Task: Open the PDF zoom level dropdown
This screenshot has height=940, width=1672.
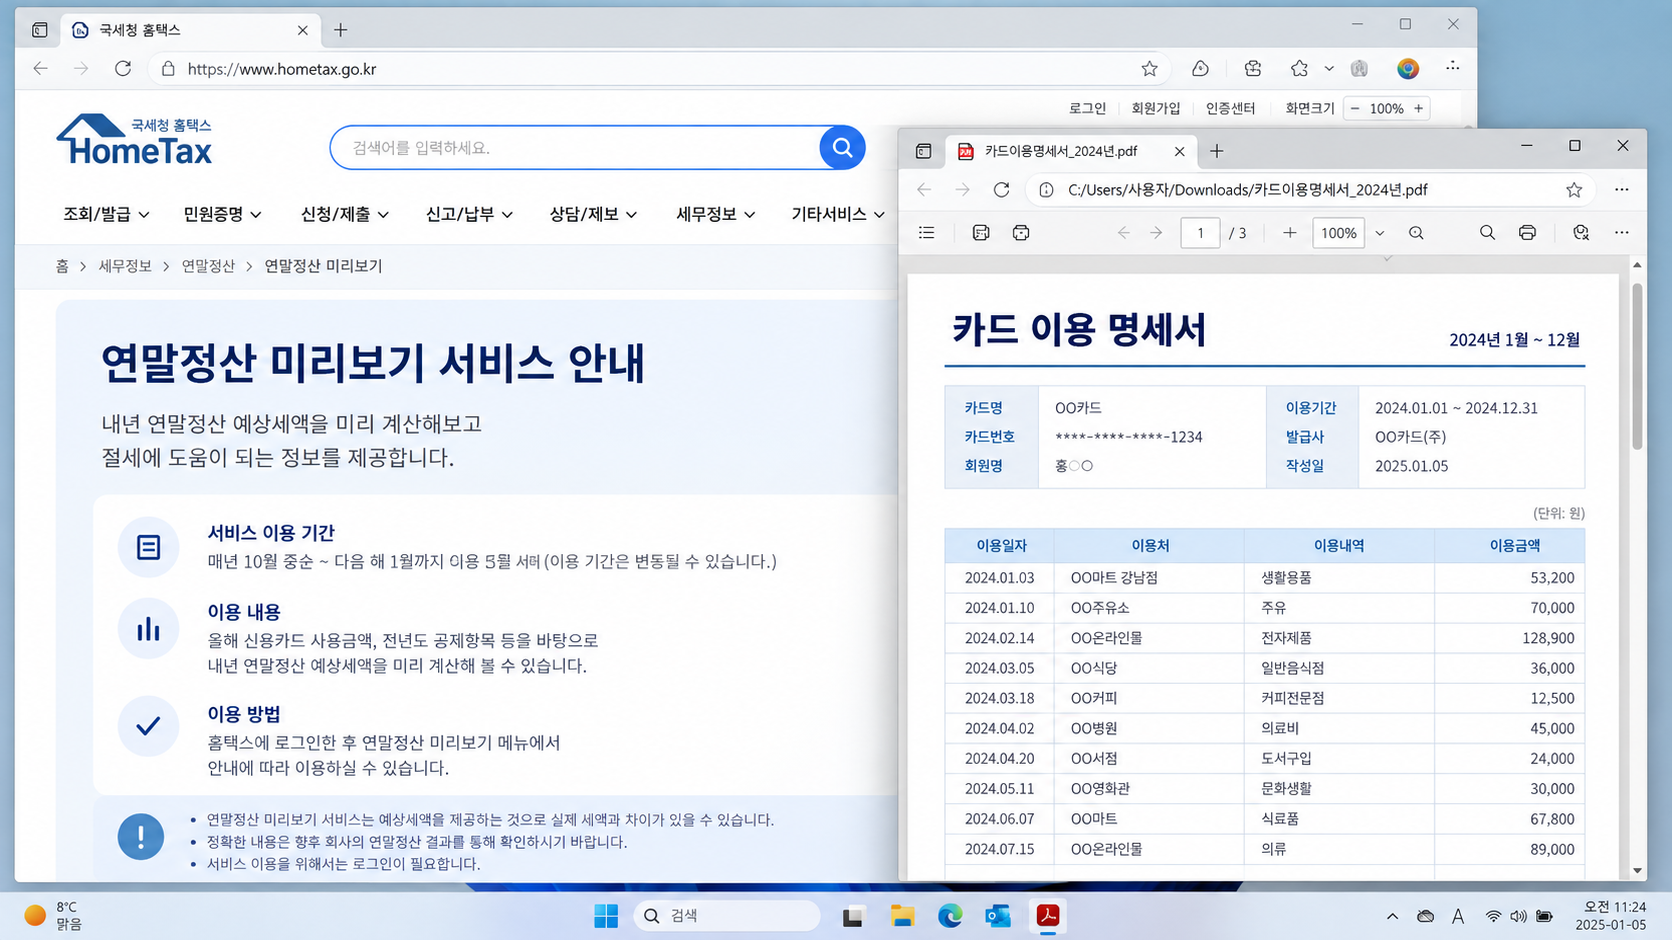Action: pyautogui.click(x=1379, y=233)
